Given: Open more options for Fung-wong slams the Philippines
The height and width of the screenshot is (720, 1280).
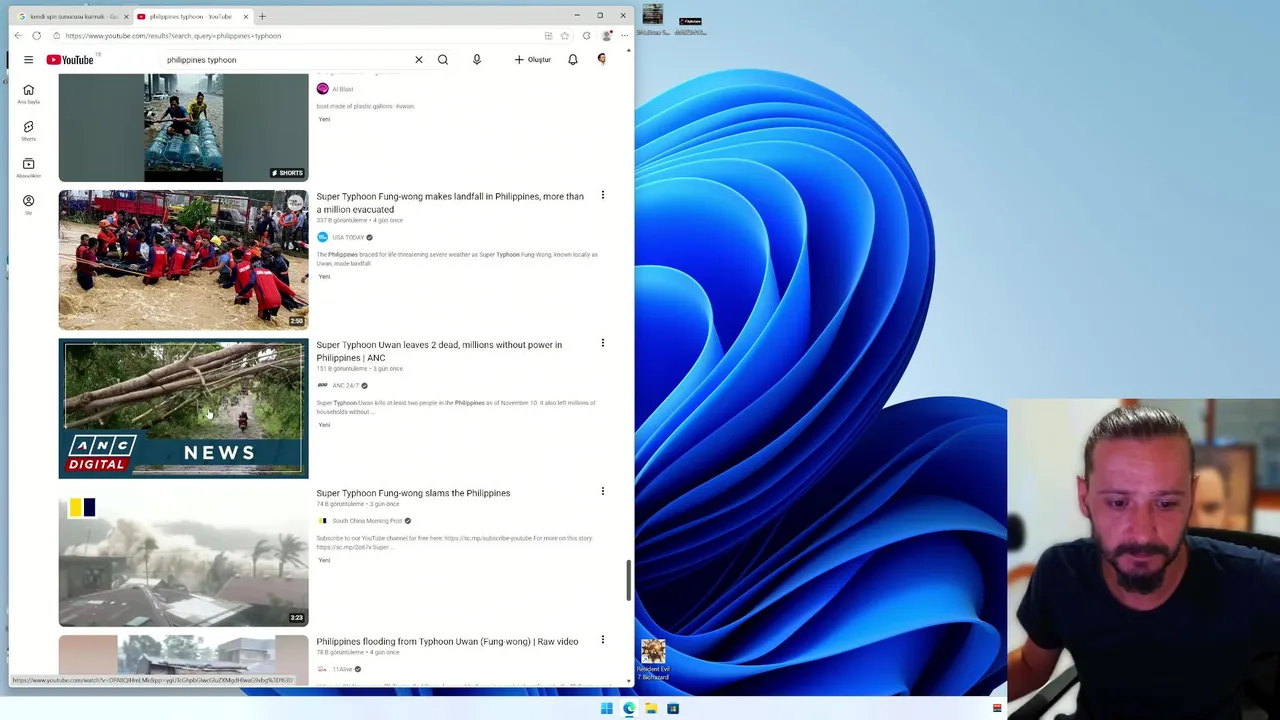Looking at the screenshot, I should [x=602, y=491].
